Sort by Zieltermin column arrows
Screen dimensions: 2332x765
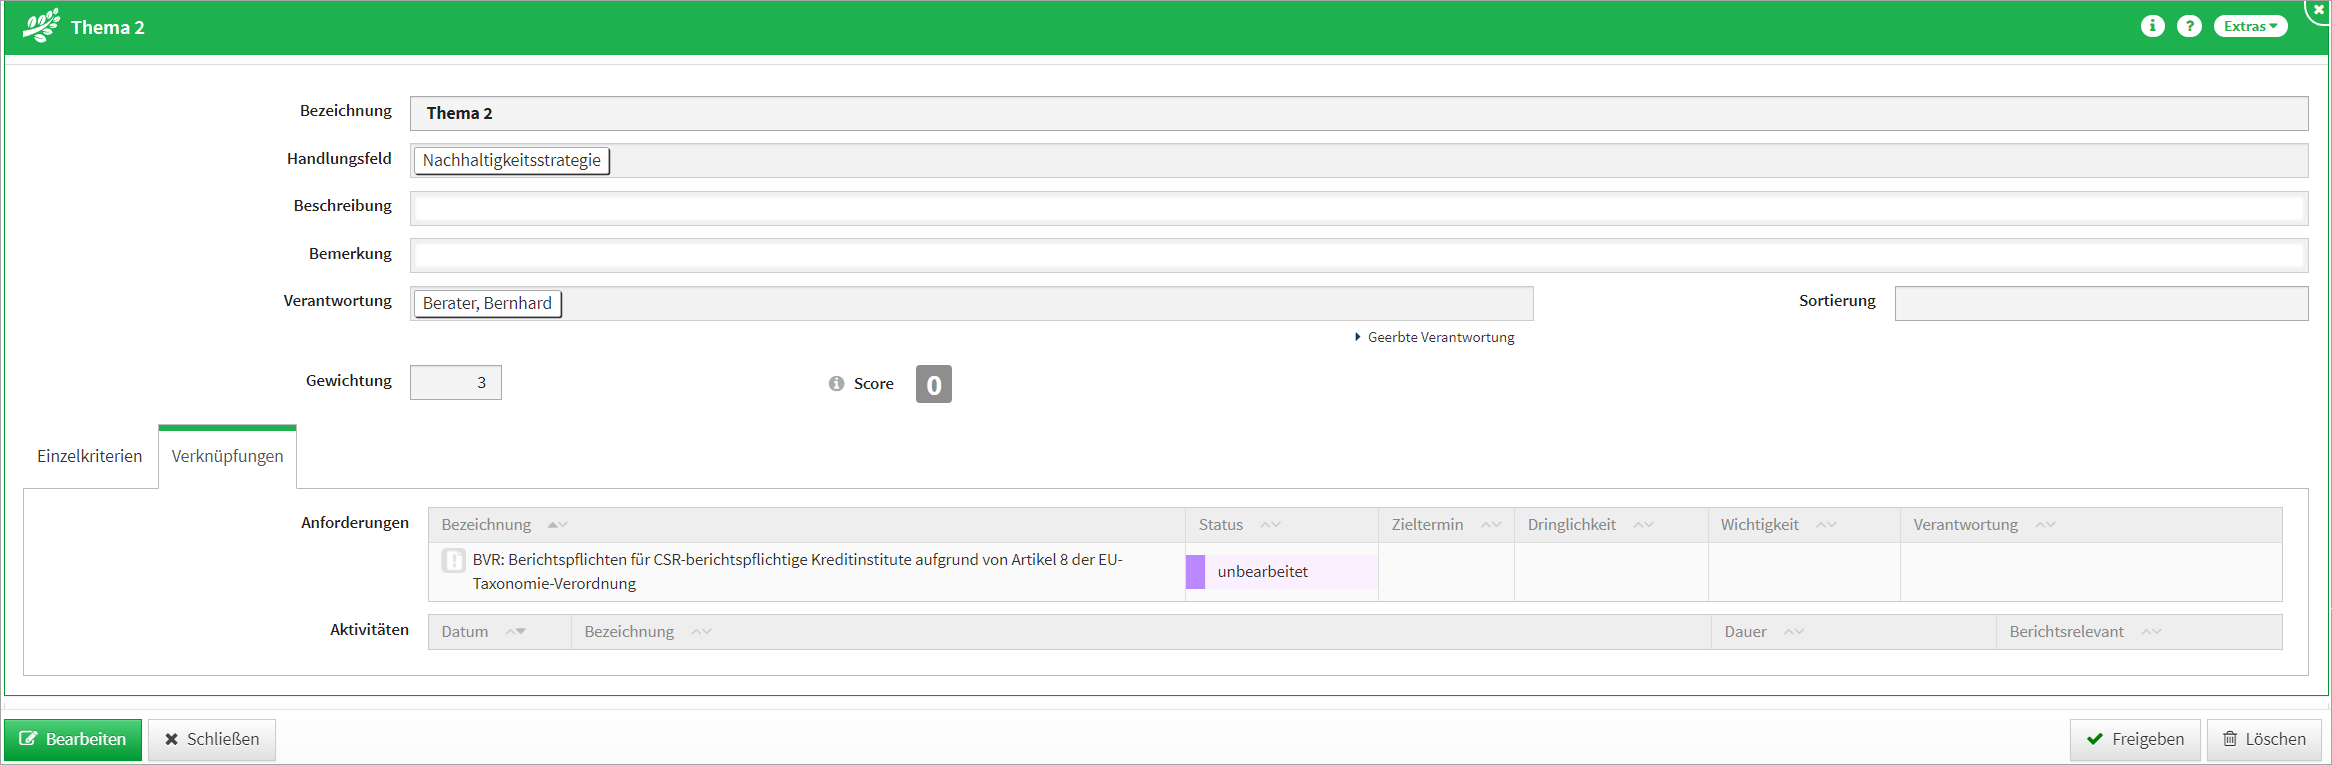pos(1490,525)
